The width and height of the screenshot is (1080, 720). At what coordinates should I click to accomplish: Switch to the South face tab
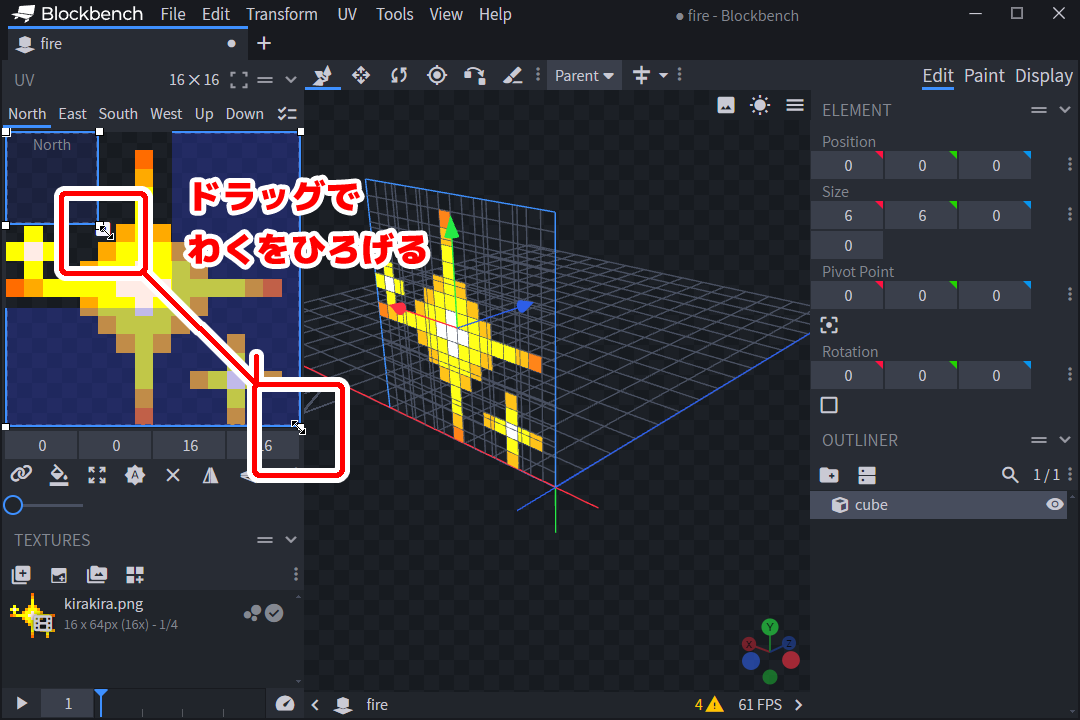pos(118,114)
